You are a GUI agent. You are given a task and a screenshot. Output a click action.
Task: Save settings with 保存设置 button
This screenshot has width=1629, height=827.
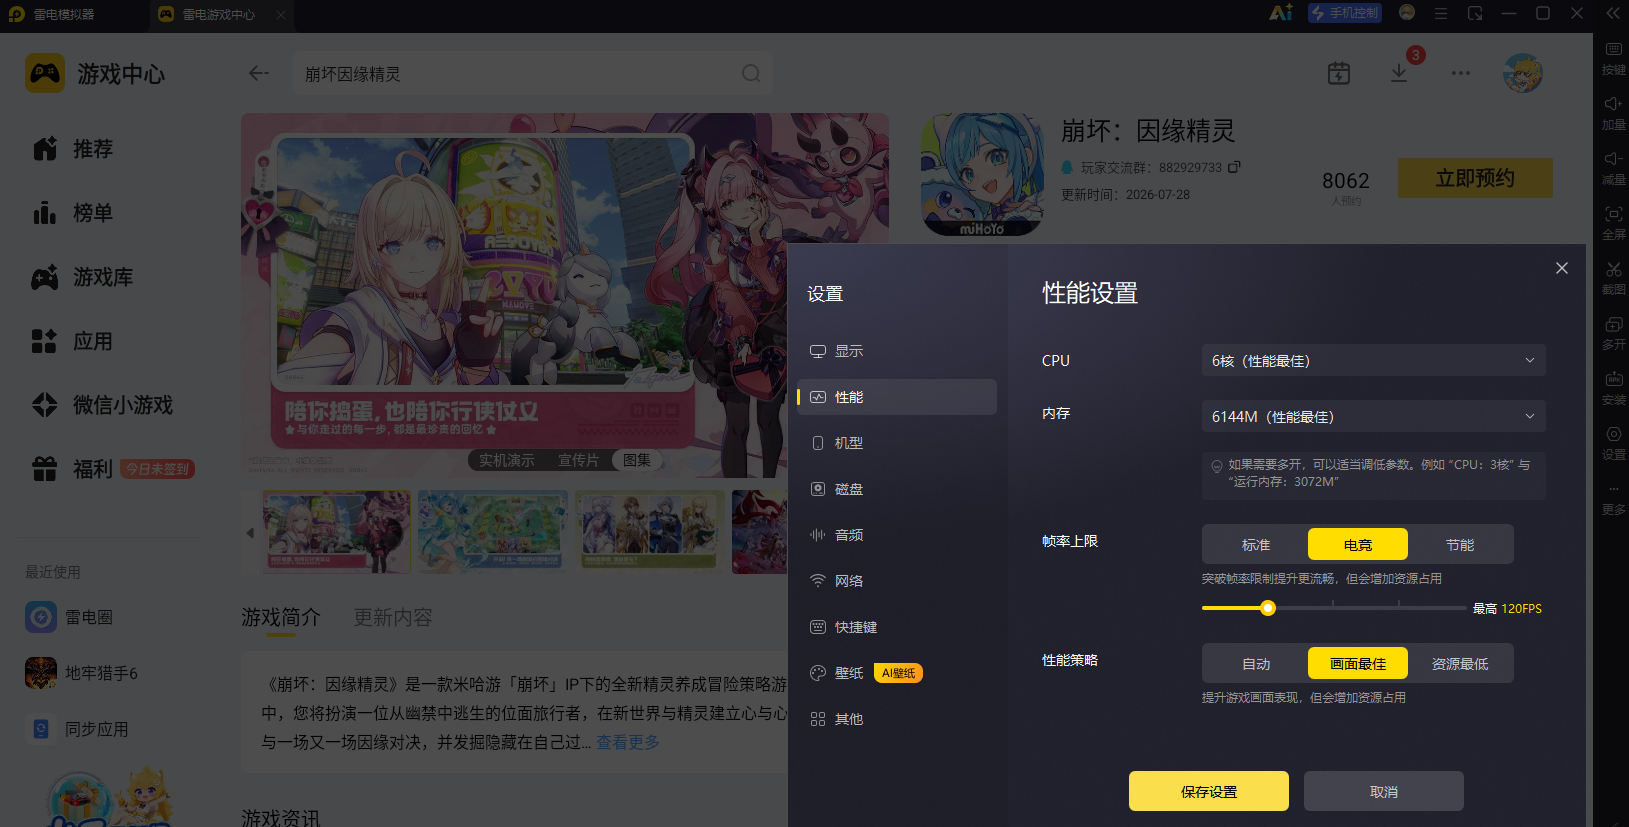[x=1209, y=791]
